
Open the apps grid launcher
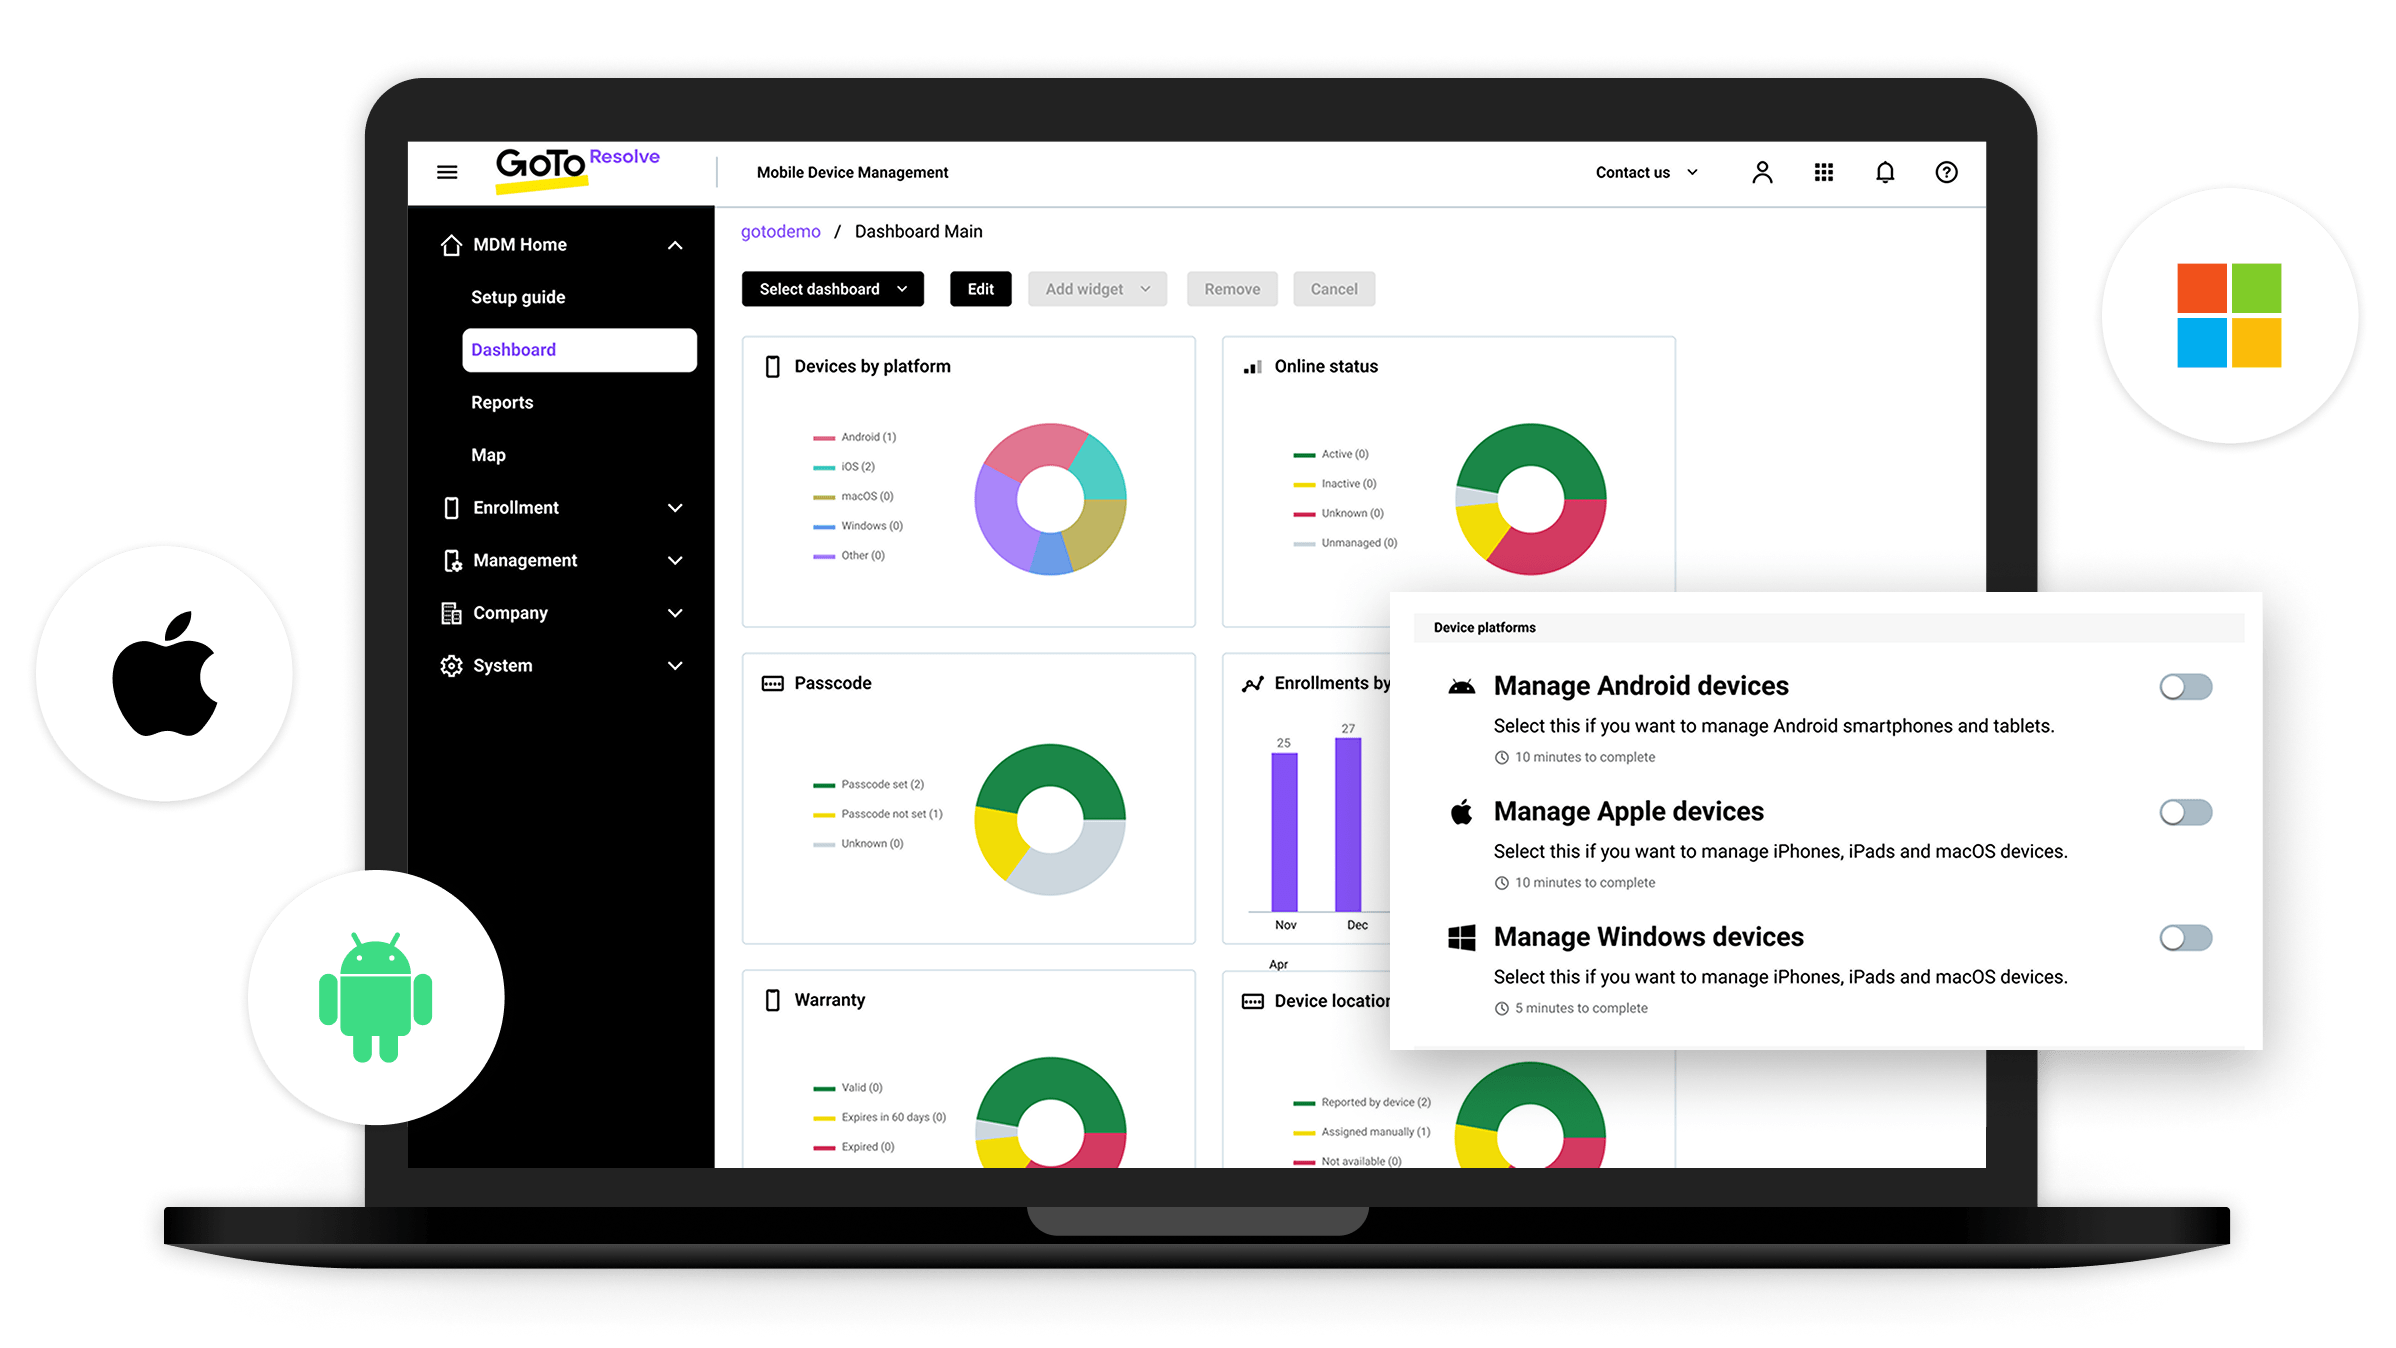coord(1823,172)
